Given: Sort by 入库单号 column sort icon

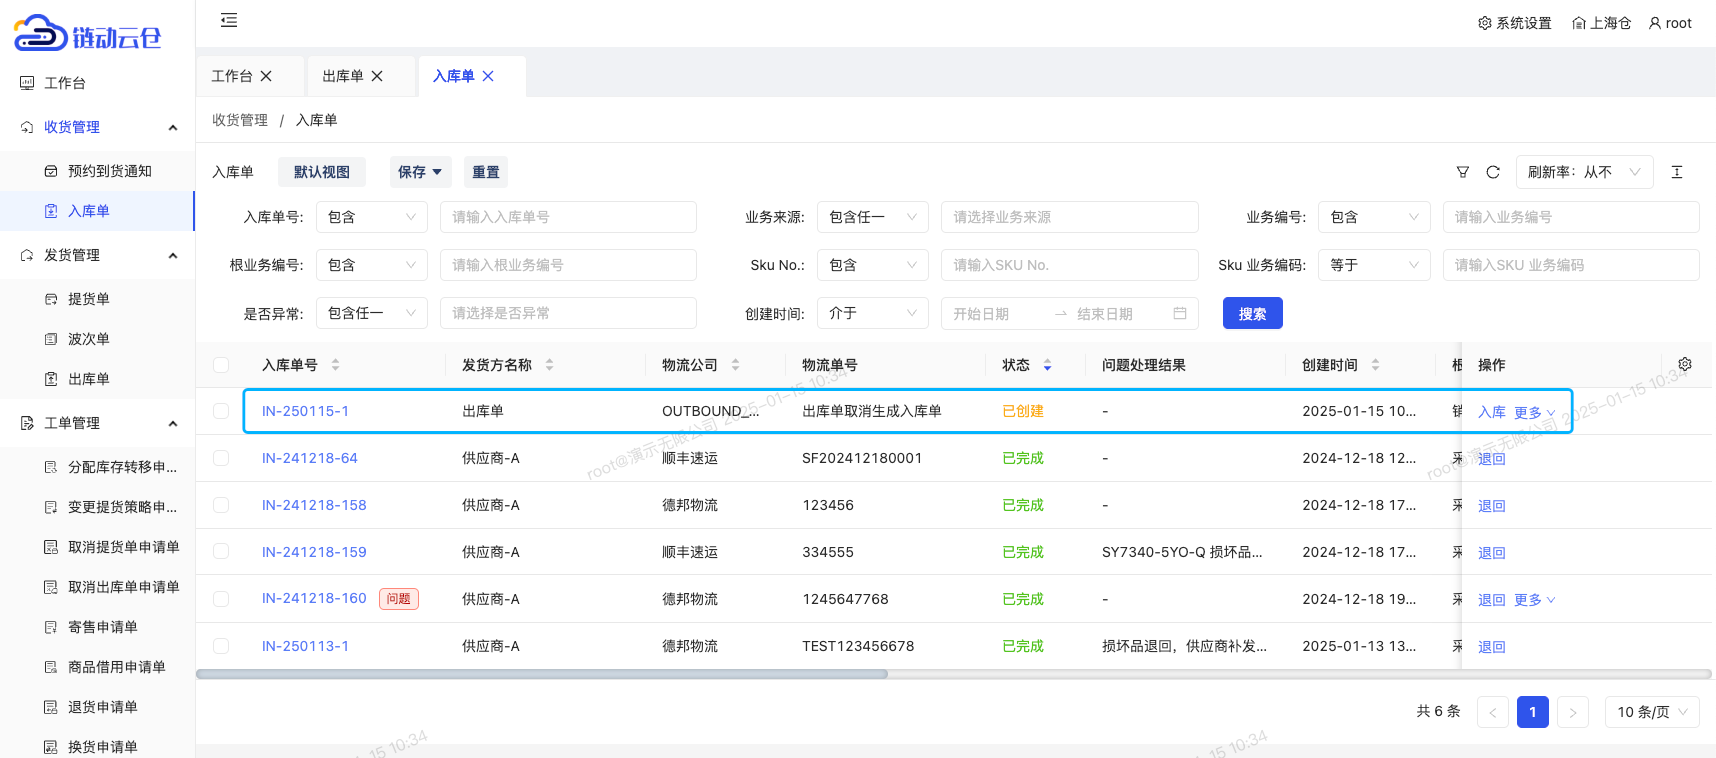Looking at the screenshot, I should coord(335,365).
